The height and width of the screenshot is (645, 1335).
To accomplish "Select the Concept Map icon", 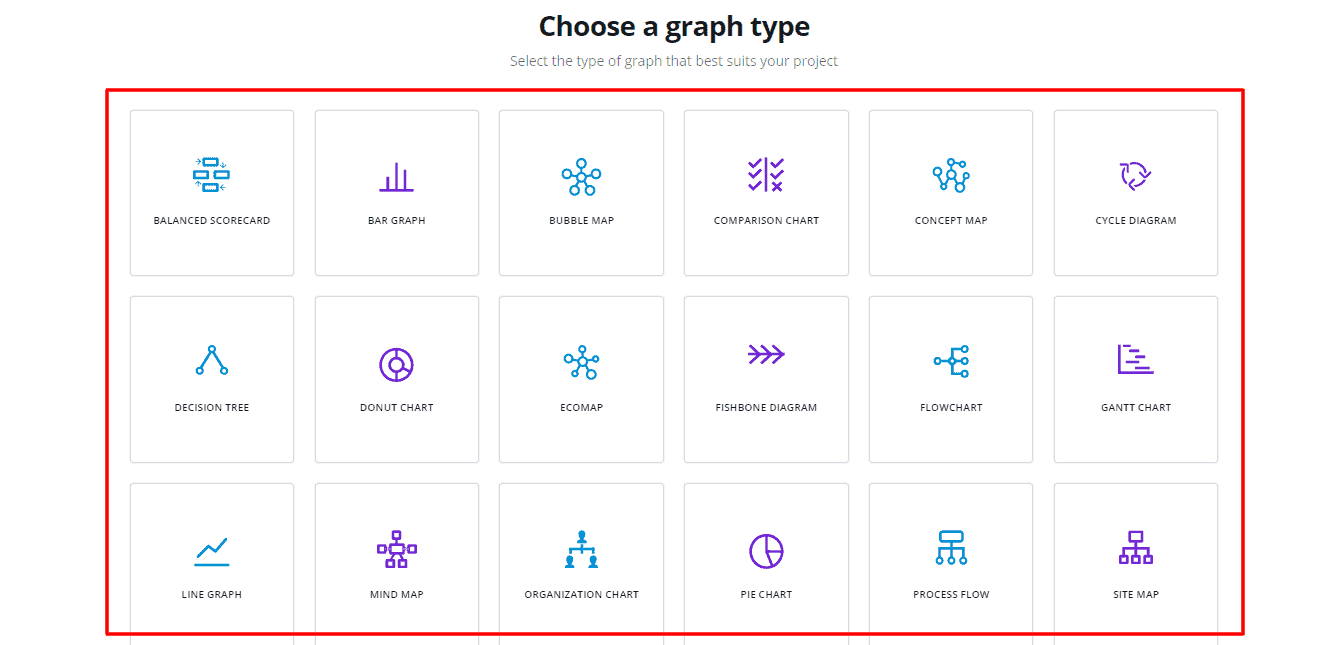I will [x=951, y=176].
